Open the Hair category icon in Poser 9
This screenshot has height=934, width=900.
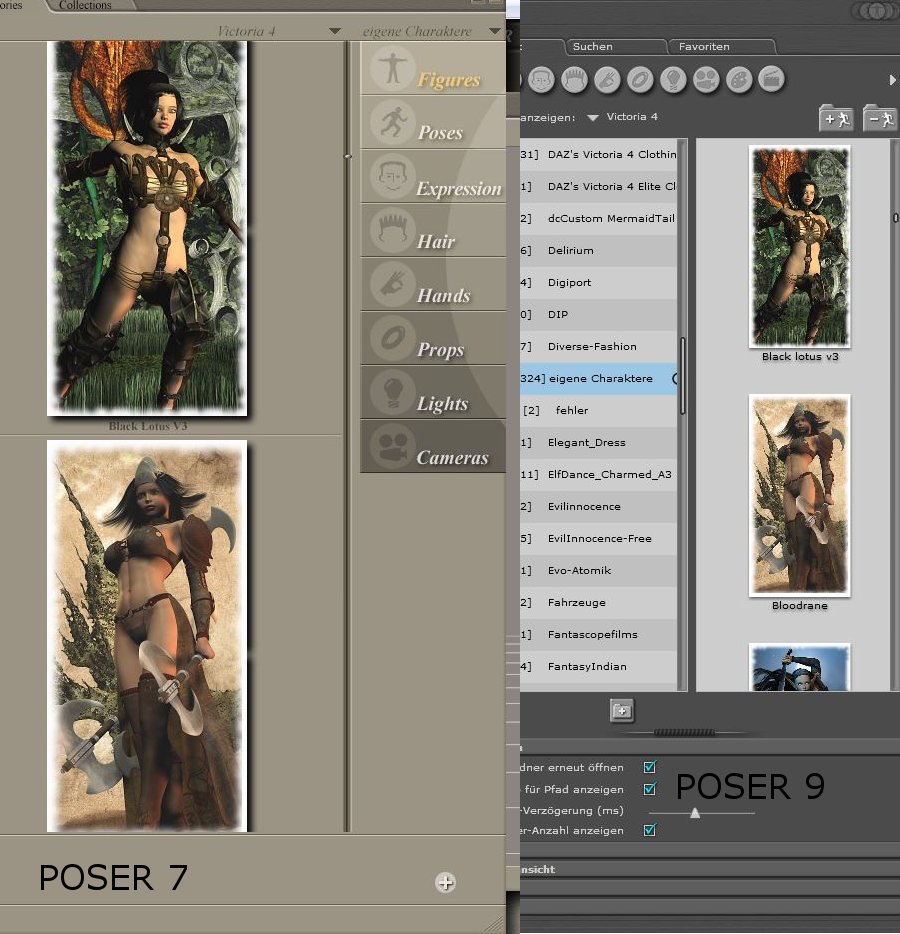click(x=576, y=79)
